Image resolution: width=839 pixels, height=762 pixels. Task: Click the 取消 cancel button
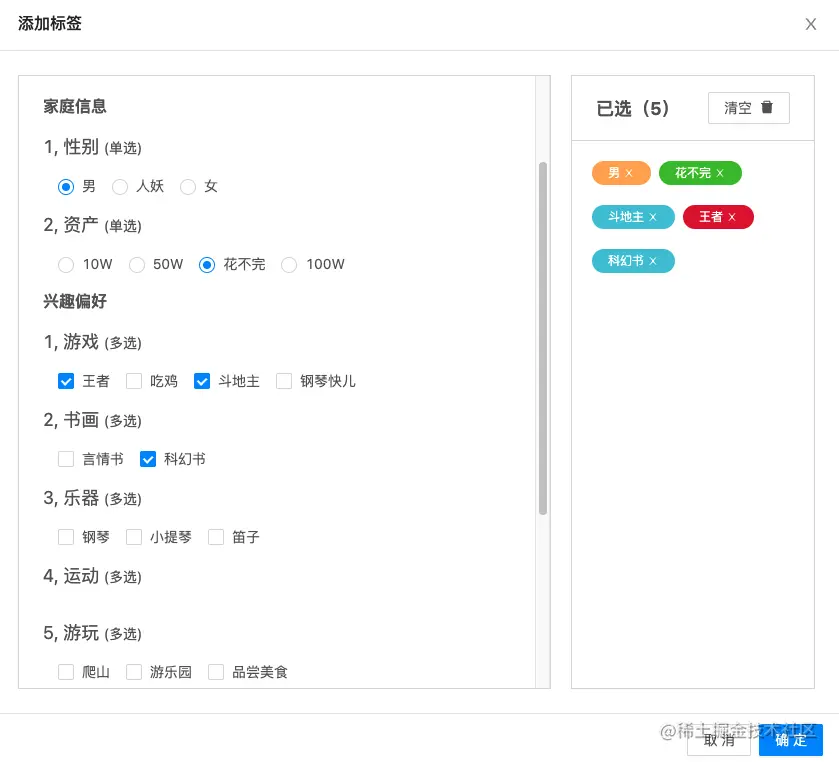coord(719,740)
